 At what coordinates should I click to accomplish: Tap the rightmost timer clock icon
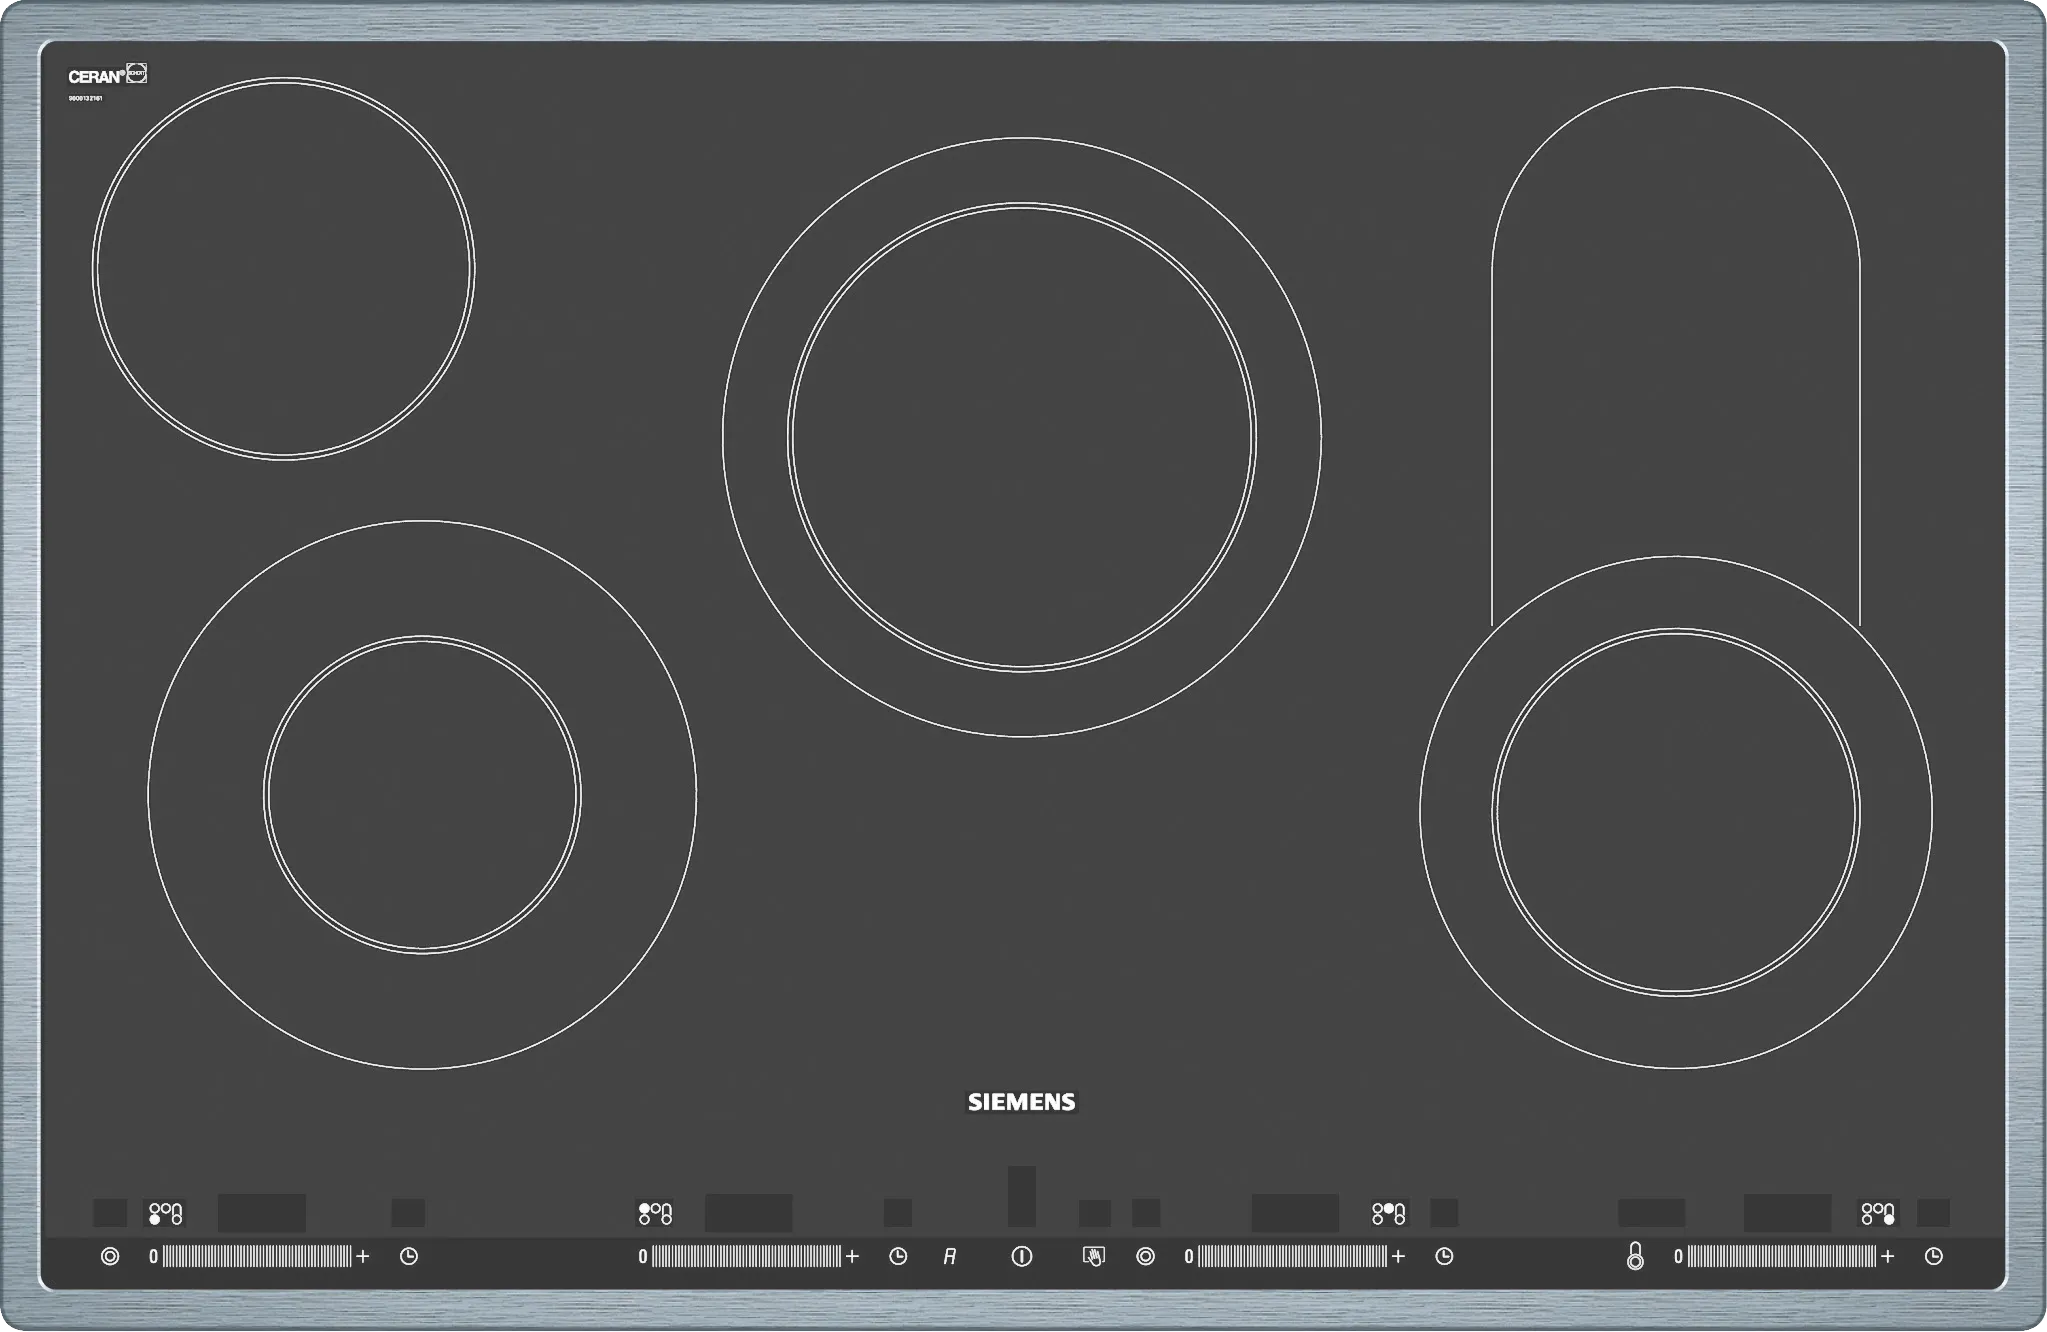1934,1256
